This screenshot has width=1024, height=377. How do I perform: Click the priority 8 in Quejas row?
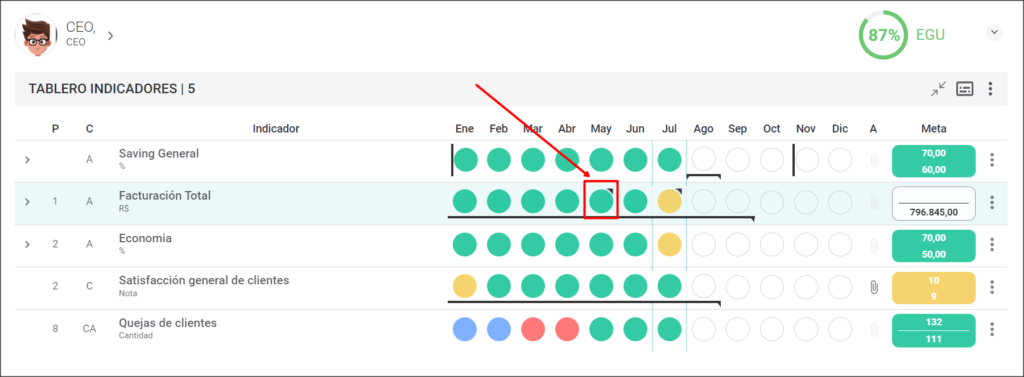point(56,329)
